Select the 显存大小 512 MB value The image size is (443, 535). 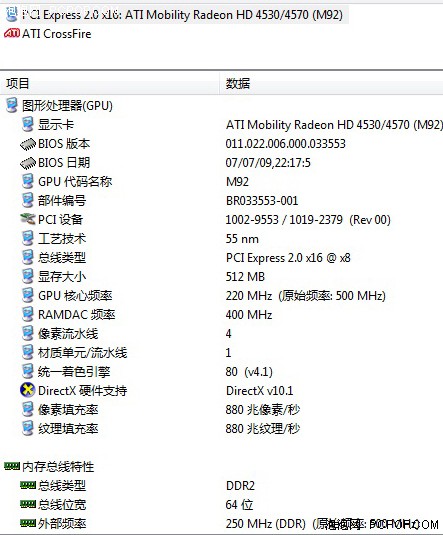click(x=245, y=276)
